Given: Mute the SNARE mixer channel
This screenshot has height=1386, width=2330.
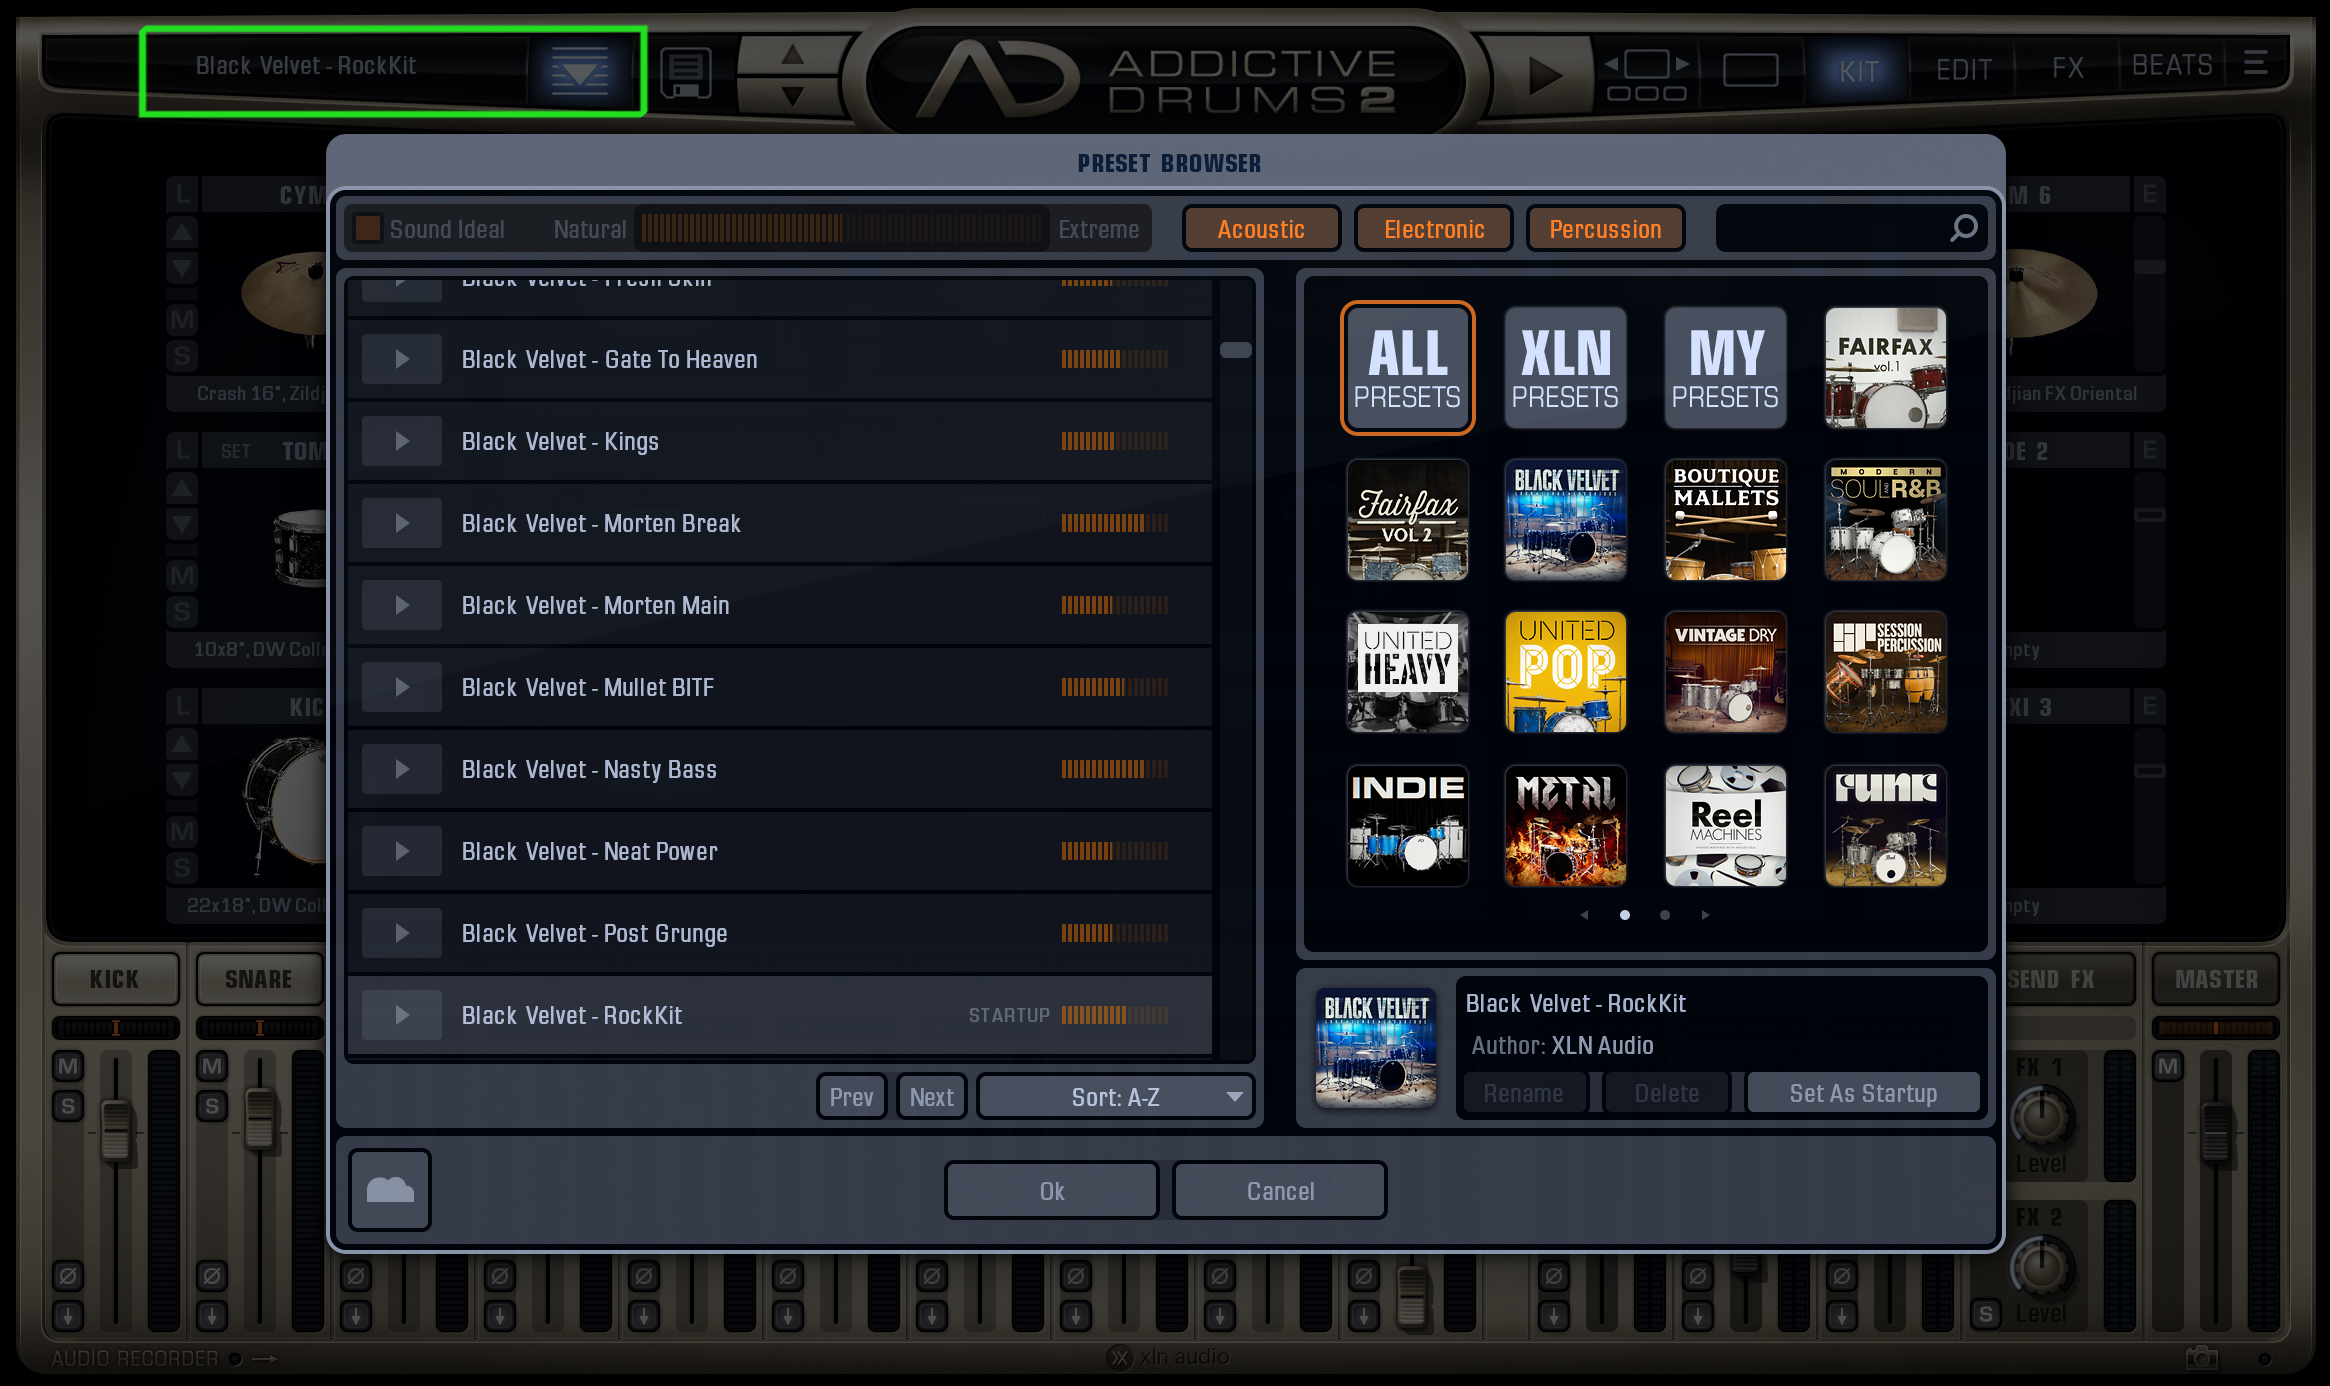Looking at the screenshot, I should pyautogui.click(x=212, y=1066).
